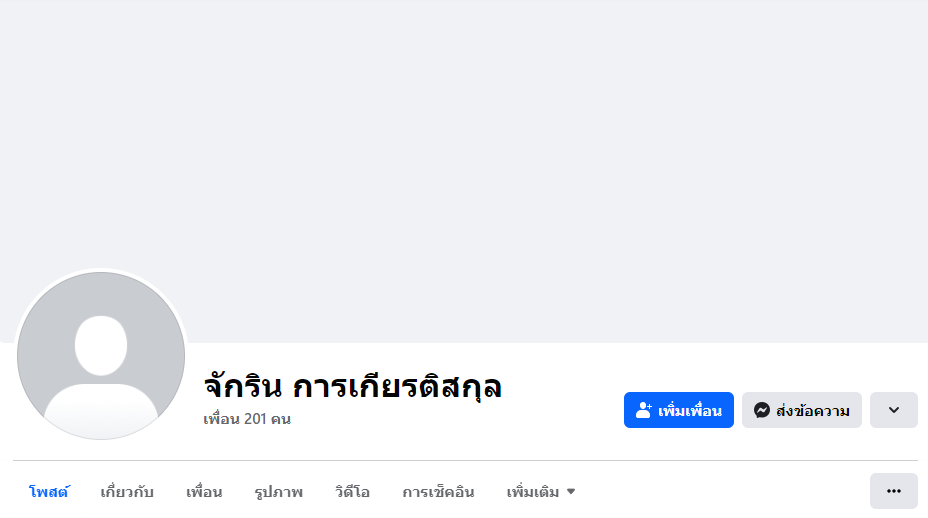
Task: Click the default silhouette profile picture
Action: coord(101,356)
